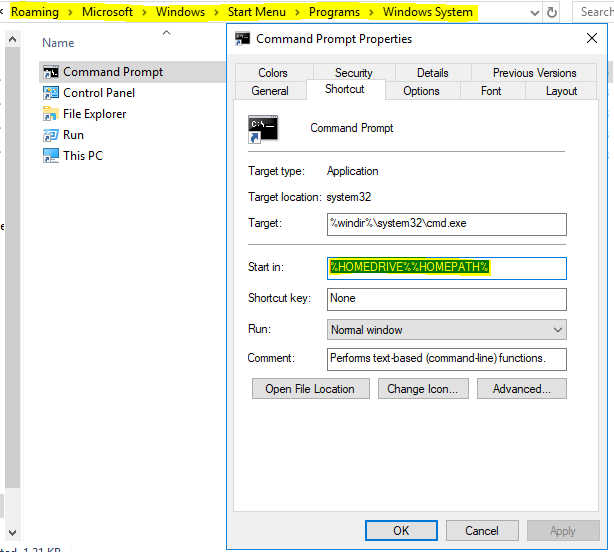Click the navigation pane vertical scrollbar thumb
Image resolution: width=614 pixels, height=552 pixels.
point(13,267)
